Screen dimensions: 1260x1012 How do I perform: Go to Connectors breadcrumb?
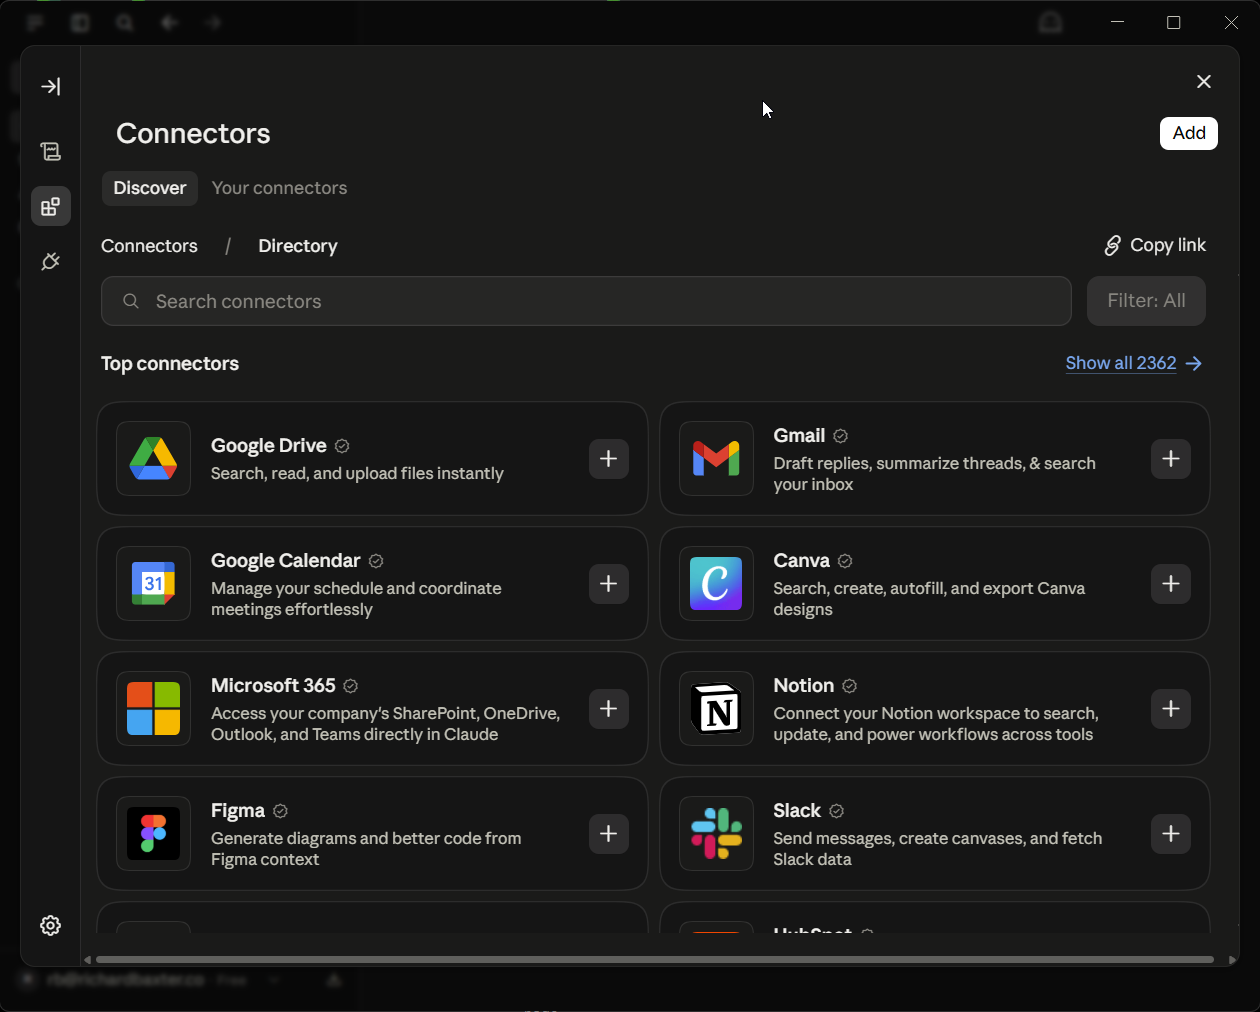[149, 246]
